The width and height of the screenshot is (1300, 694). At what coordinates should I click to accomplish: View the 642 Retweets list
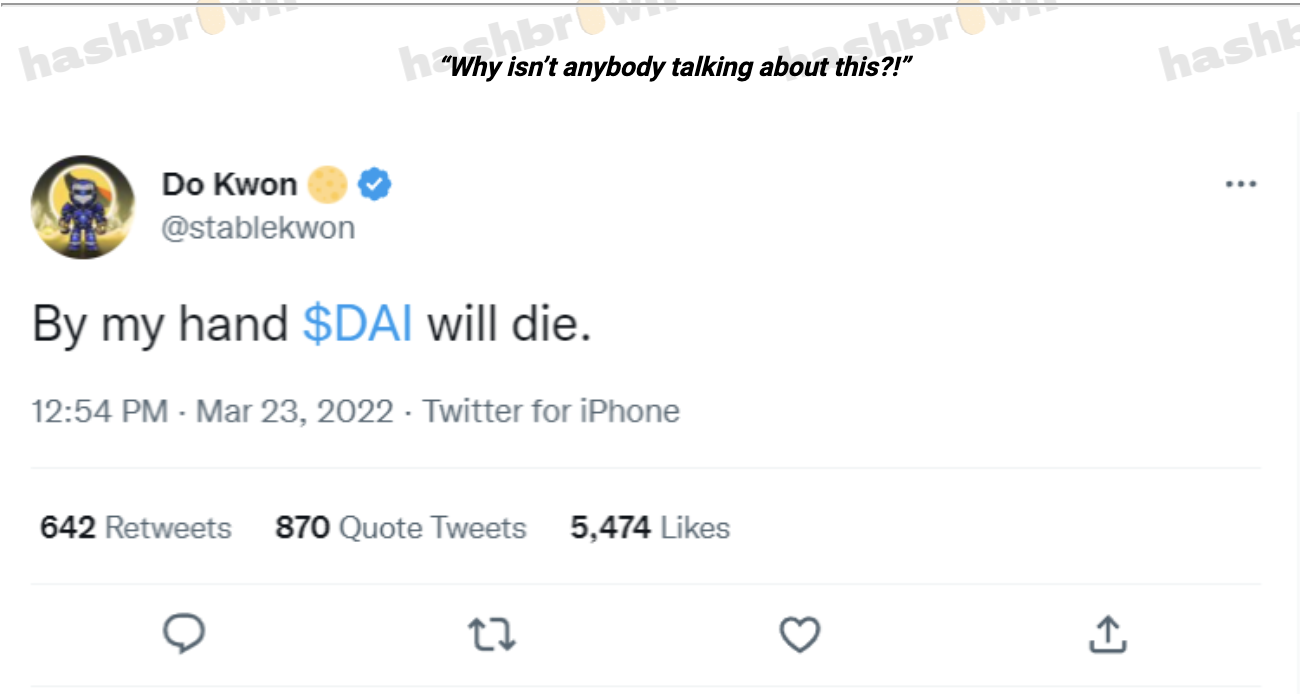(x=135, y=527)
